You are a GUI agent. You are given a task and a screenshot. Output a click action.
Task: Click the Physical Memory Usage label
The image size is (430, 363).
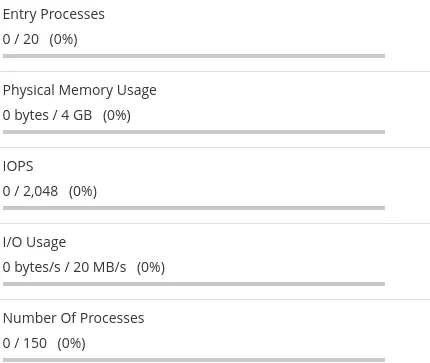(80, 90)
